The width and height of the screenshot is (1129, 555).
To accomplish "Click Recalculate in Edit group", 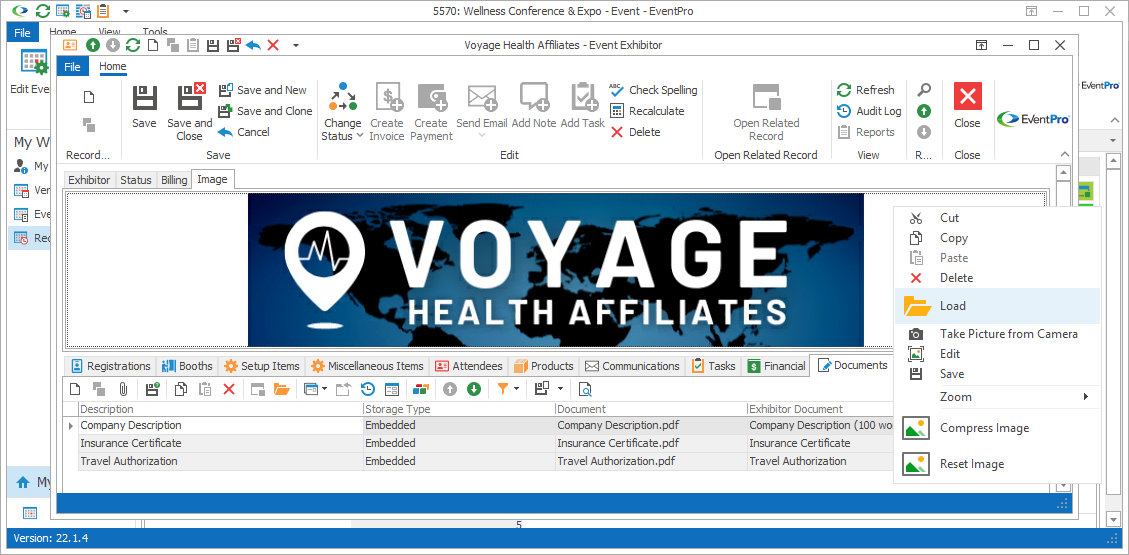I will (x=647, y=111).
